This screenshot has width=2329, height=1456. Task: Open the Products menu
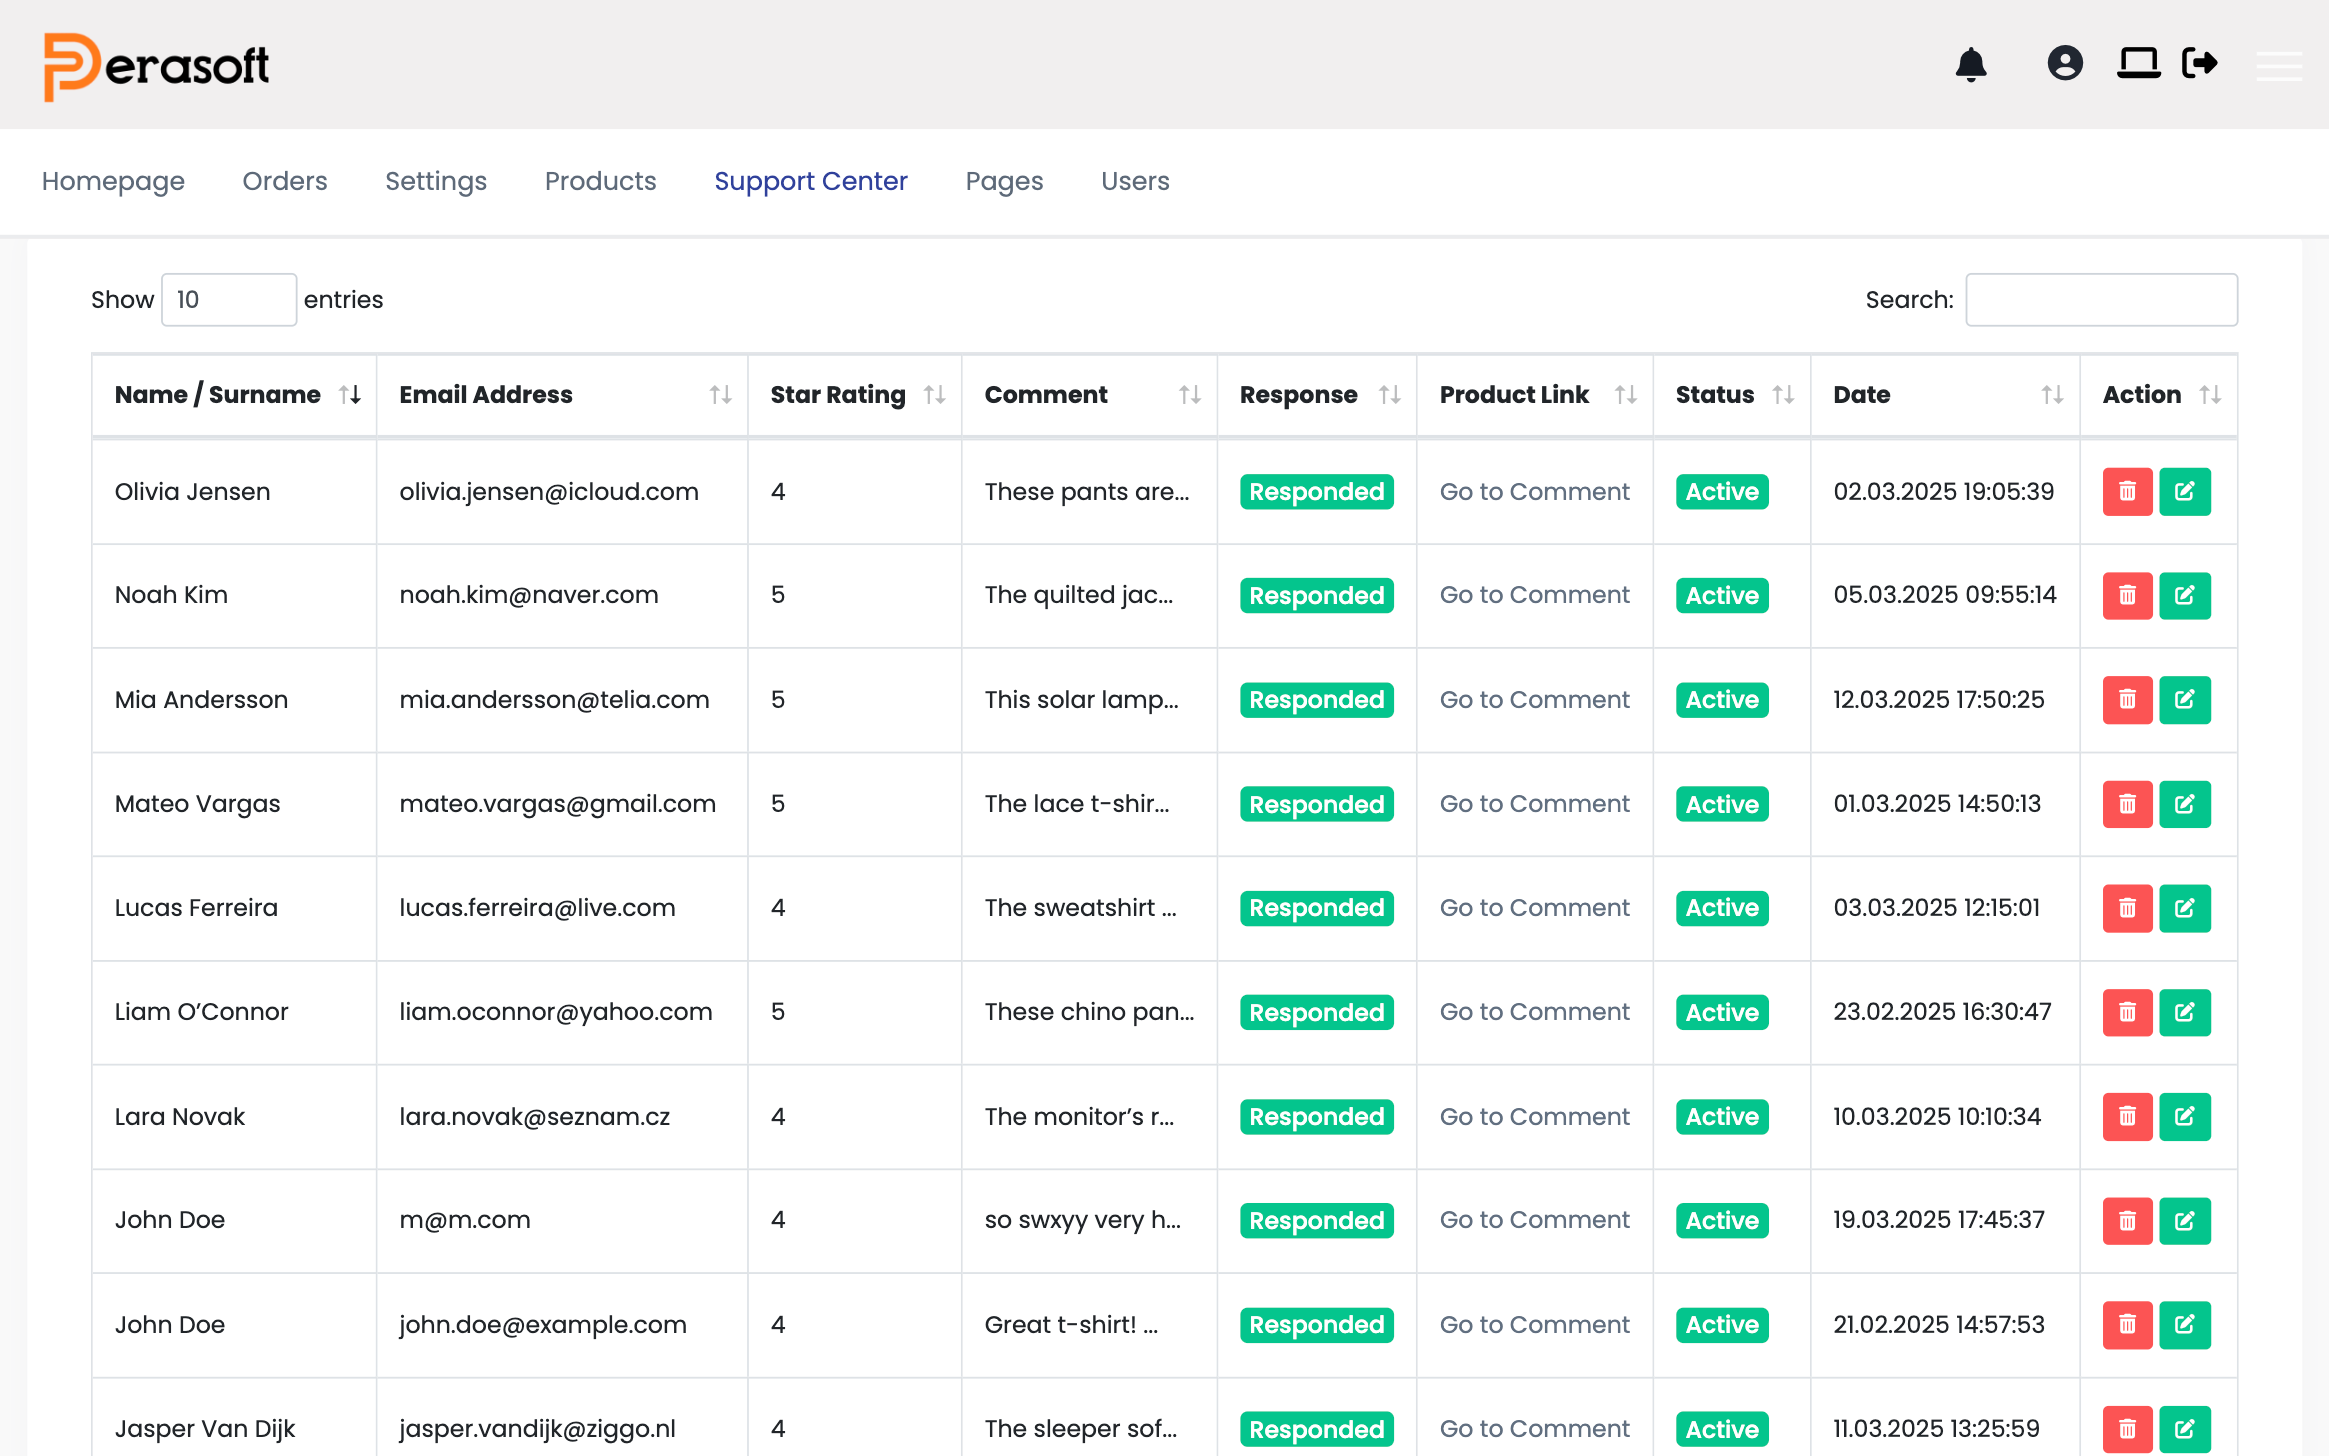601,181
